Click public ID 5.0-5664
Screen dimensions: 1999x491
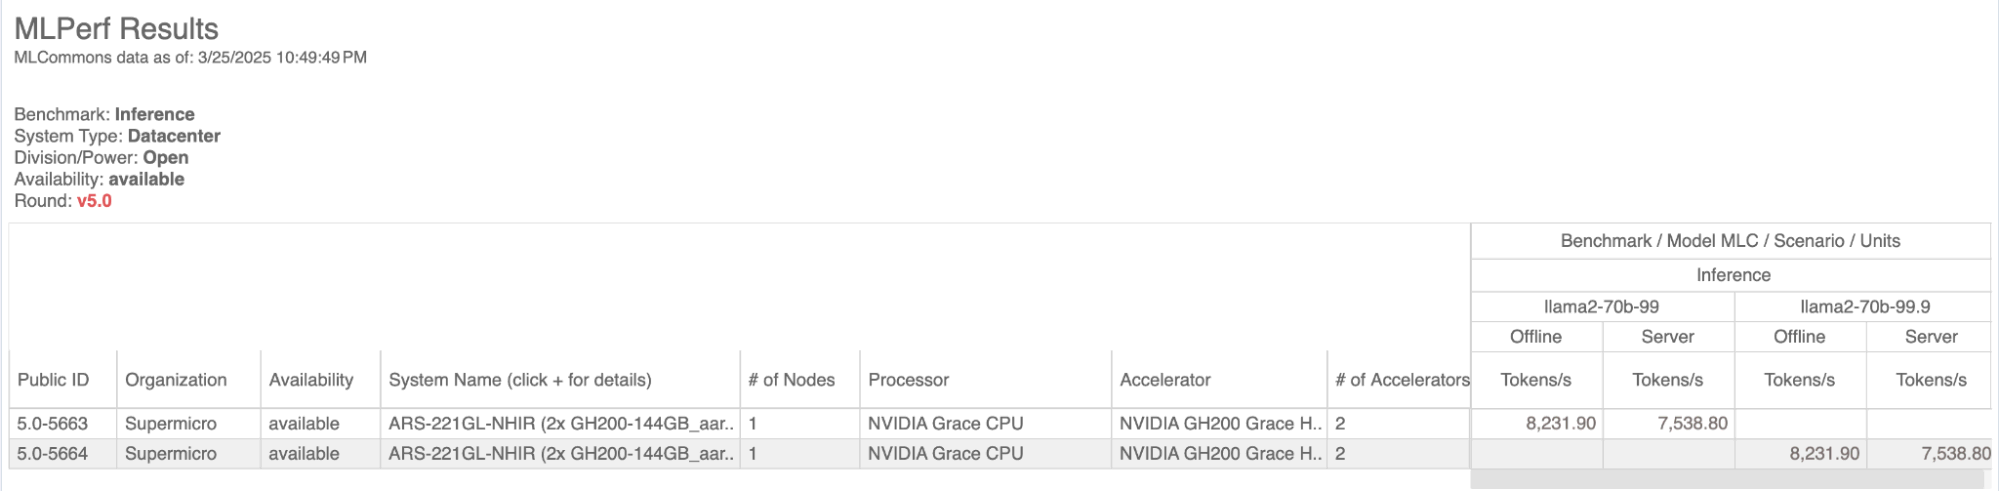coord(52,453)
